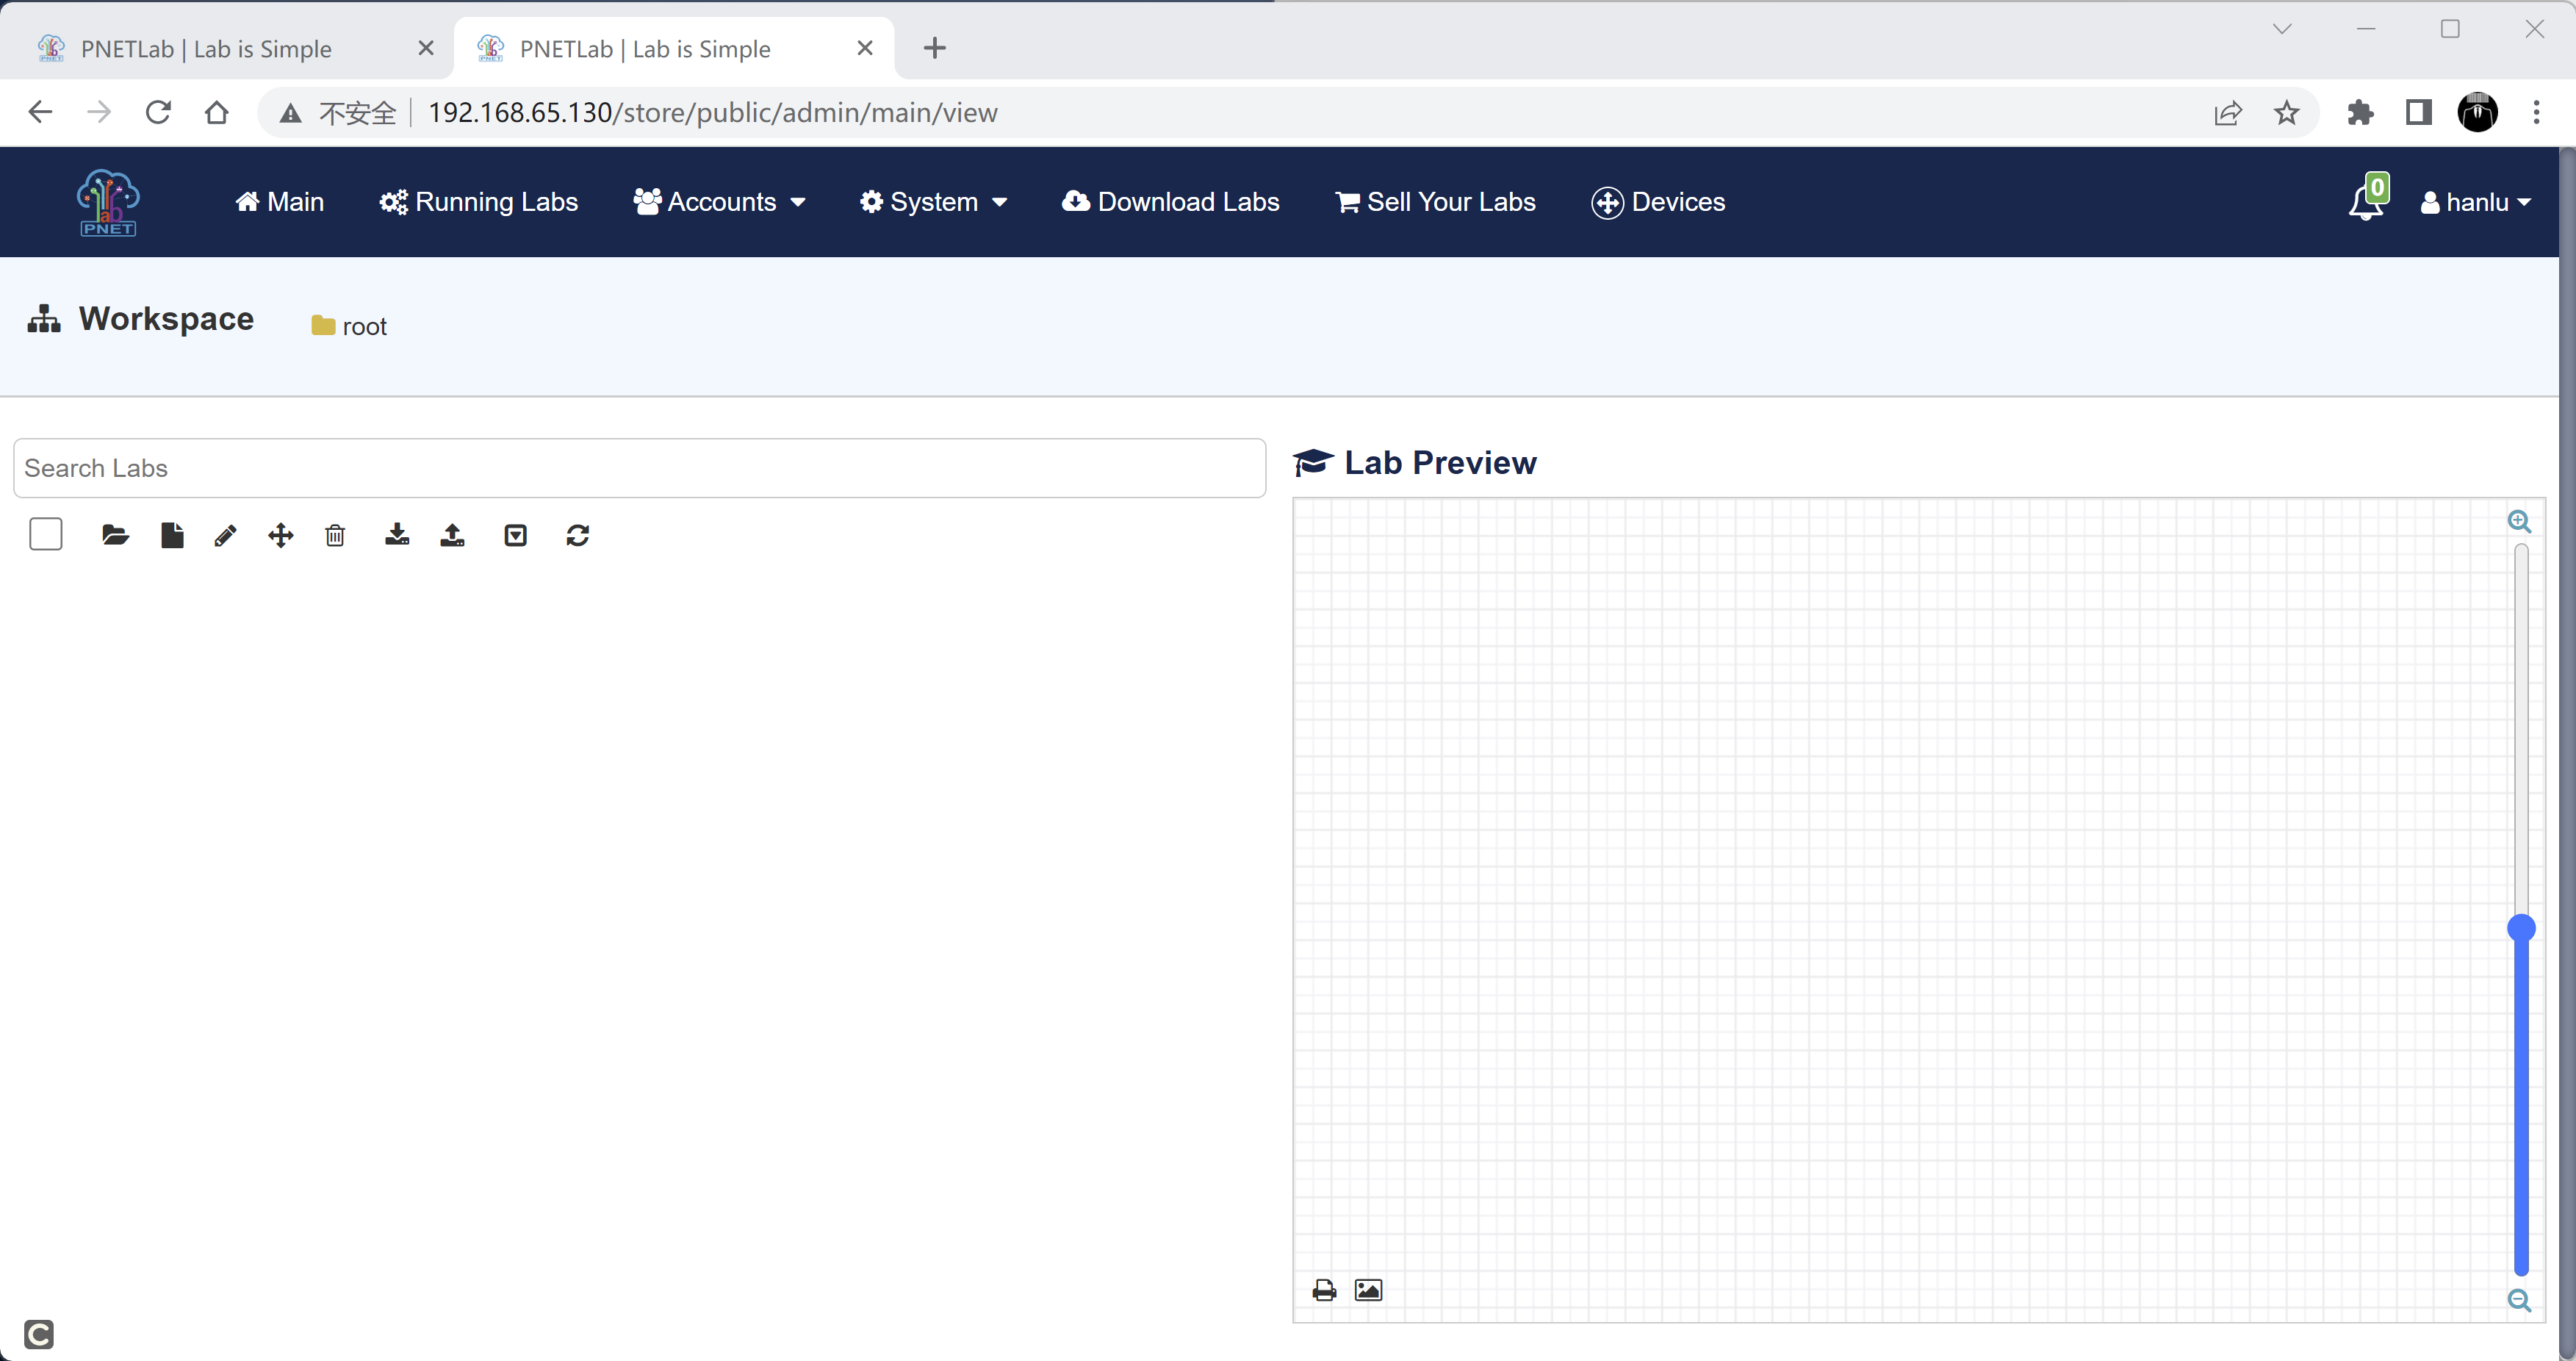2576x1361 pixels.
Task: Open browser home page
Action: [216, 112]
